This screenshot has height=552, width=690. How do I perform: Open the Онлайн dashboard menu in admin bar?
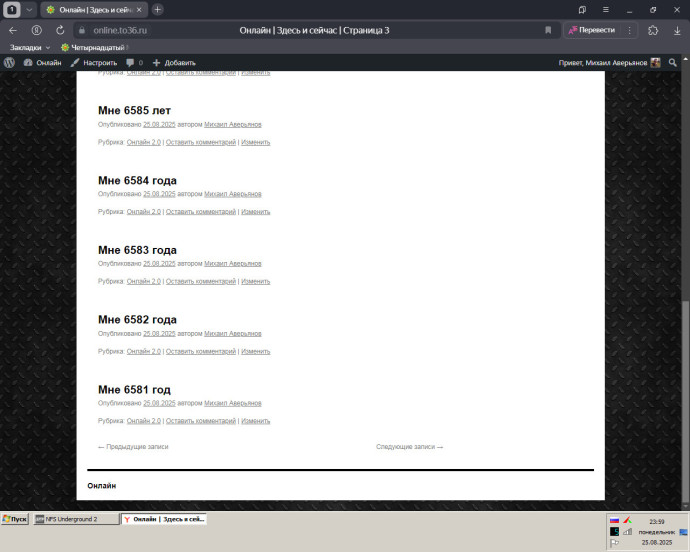click(43, 63)
